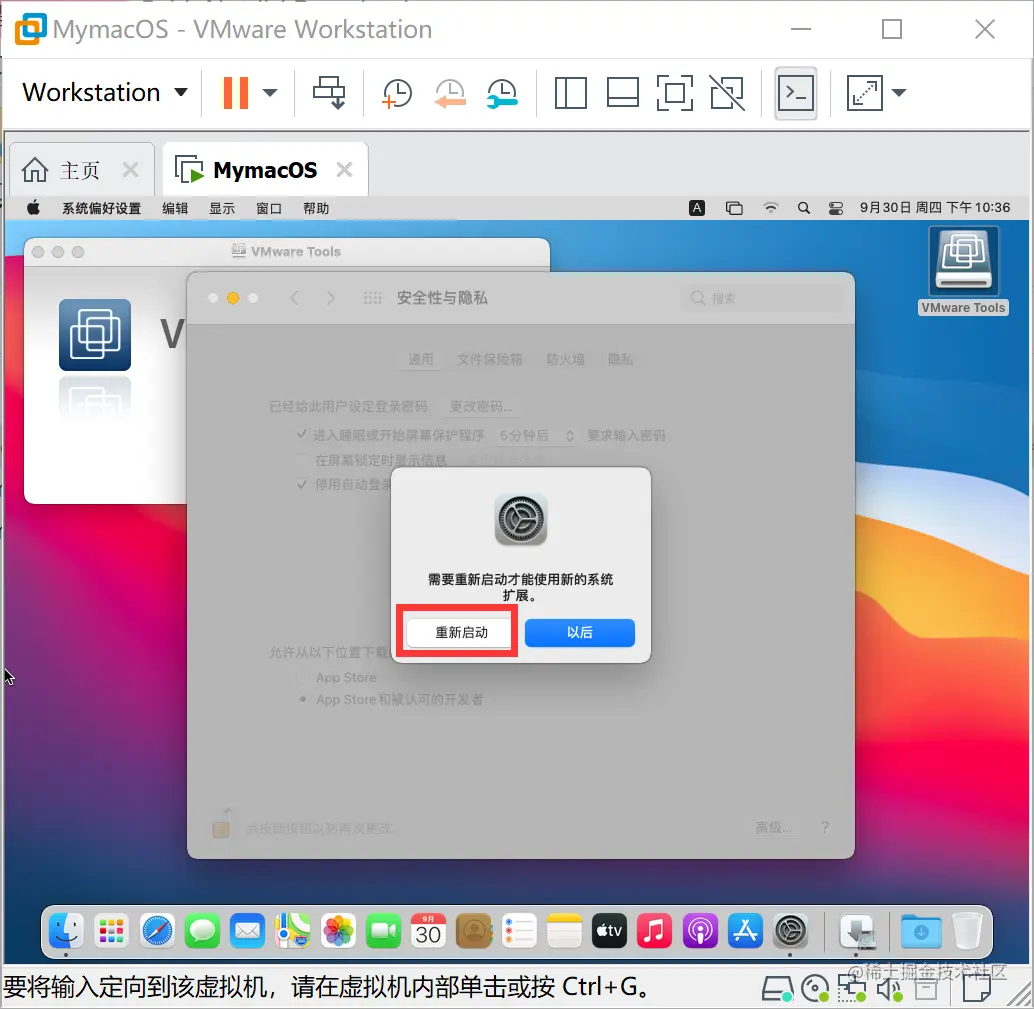The height and width of the screenshot is (1009, 1034).
Task: Close the MymacOS tab
Action: click(344, 170)
